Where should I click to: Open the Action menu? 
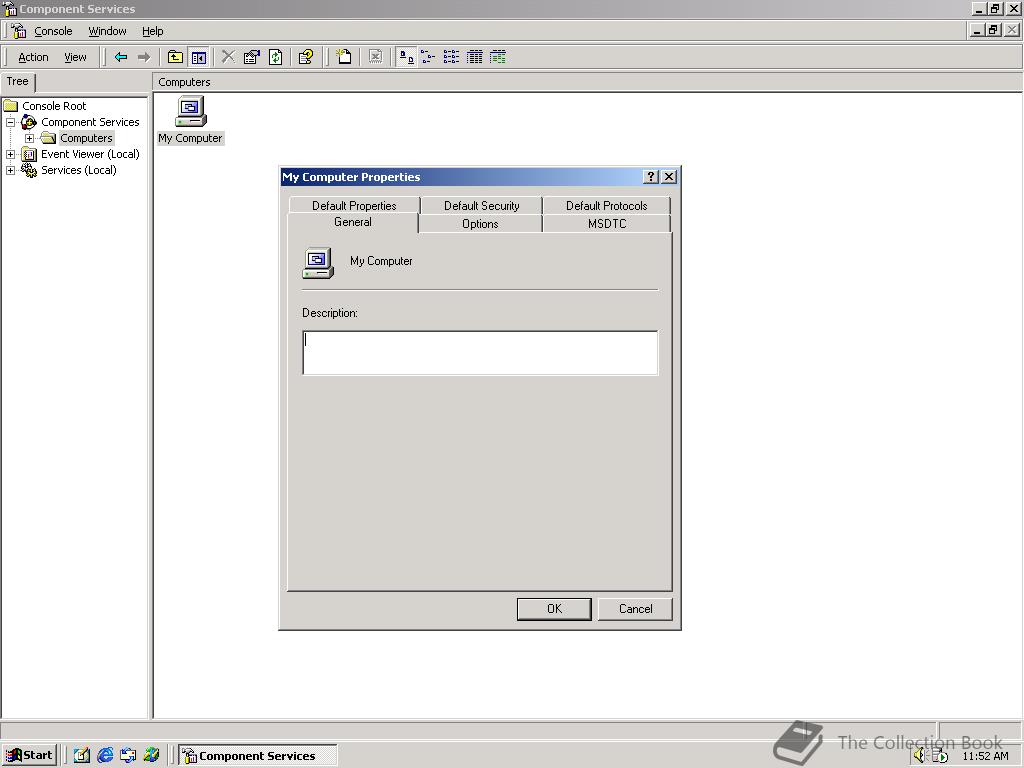(33, 57)
